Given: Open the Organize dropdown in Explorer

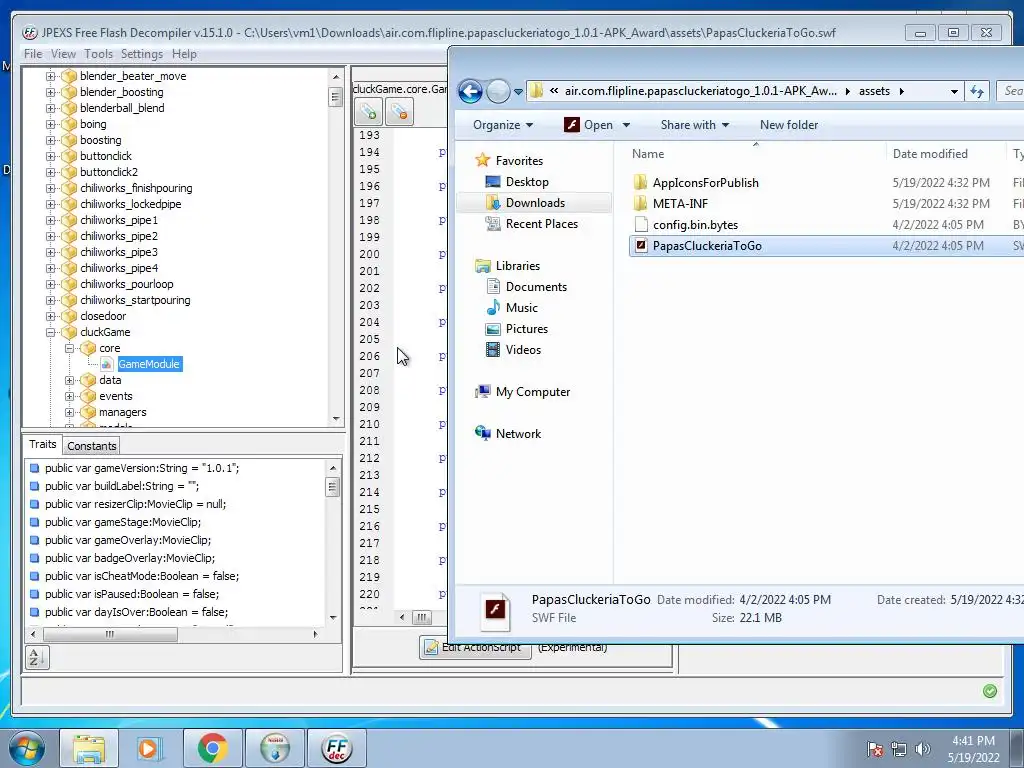Looking at the screenshot, I should pos(503,125).
